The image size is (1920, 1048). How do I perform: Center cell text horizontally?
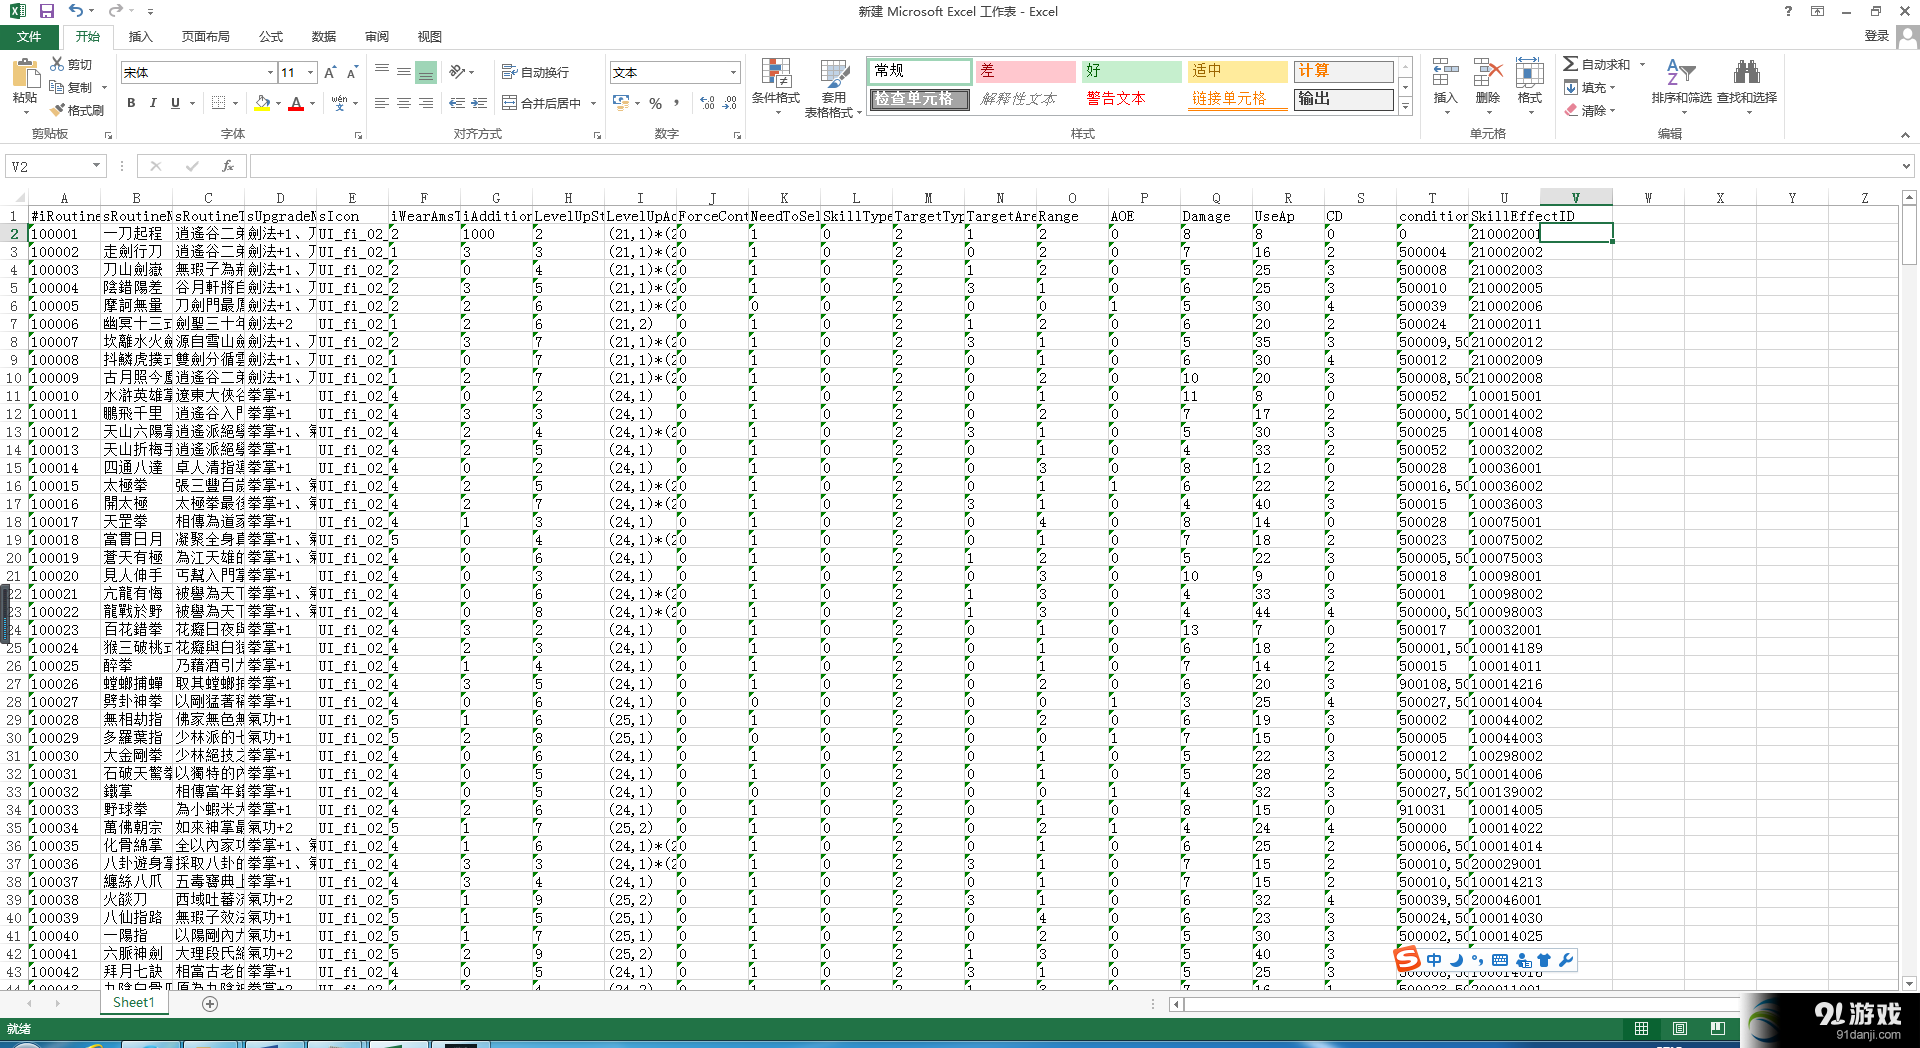(x=404, y=103)
